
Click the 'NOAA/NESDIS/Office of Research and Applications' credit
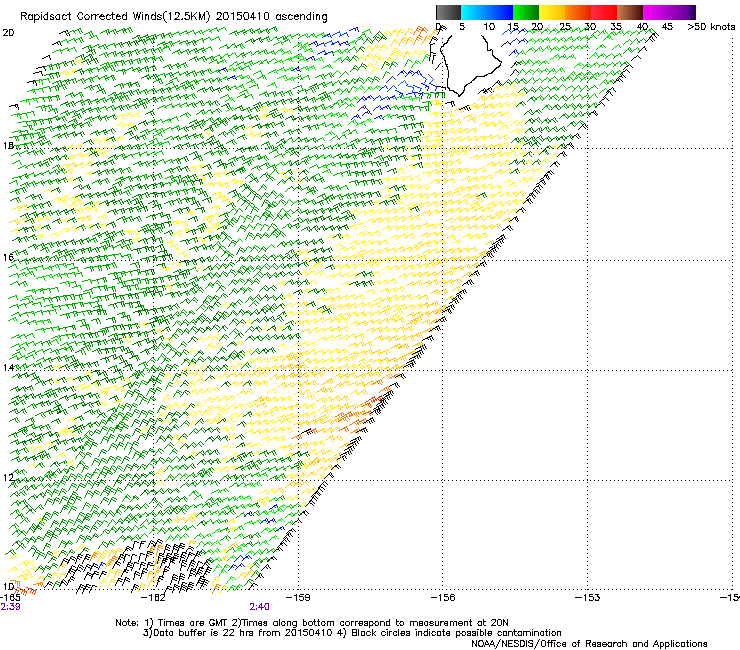click(x=589, y=644)
